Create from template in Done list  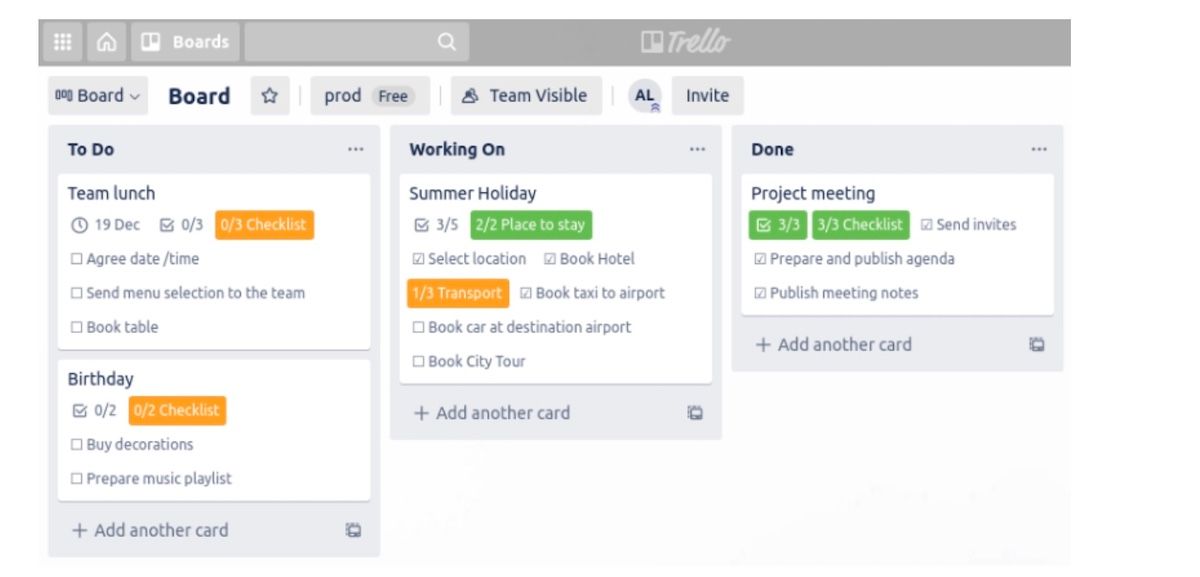(1037, 345)
